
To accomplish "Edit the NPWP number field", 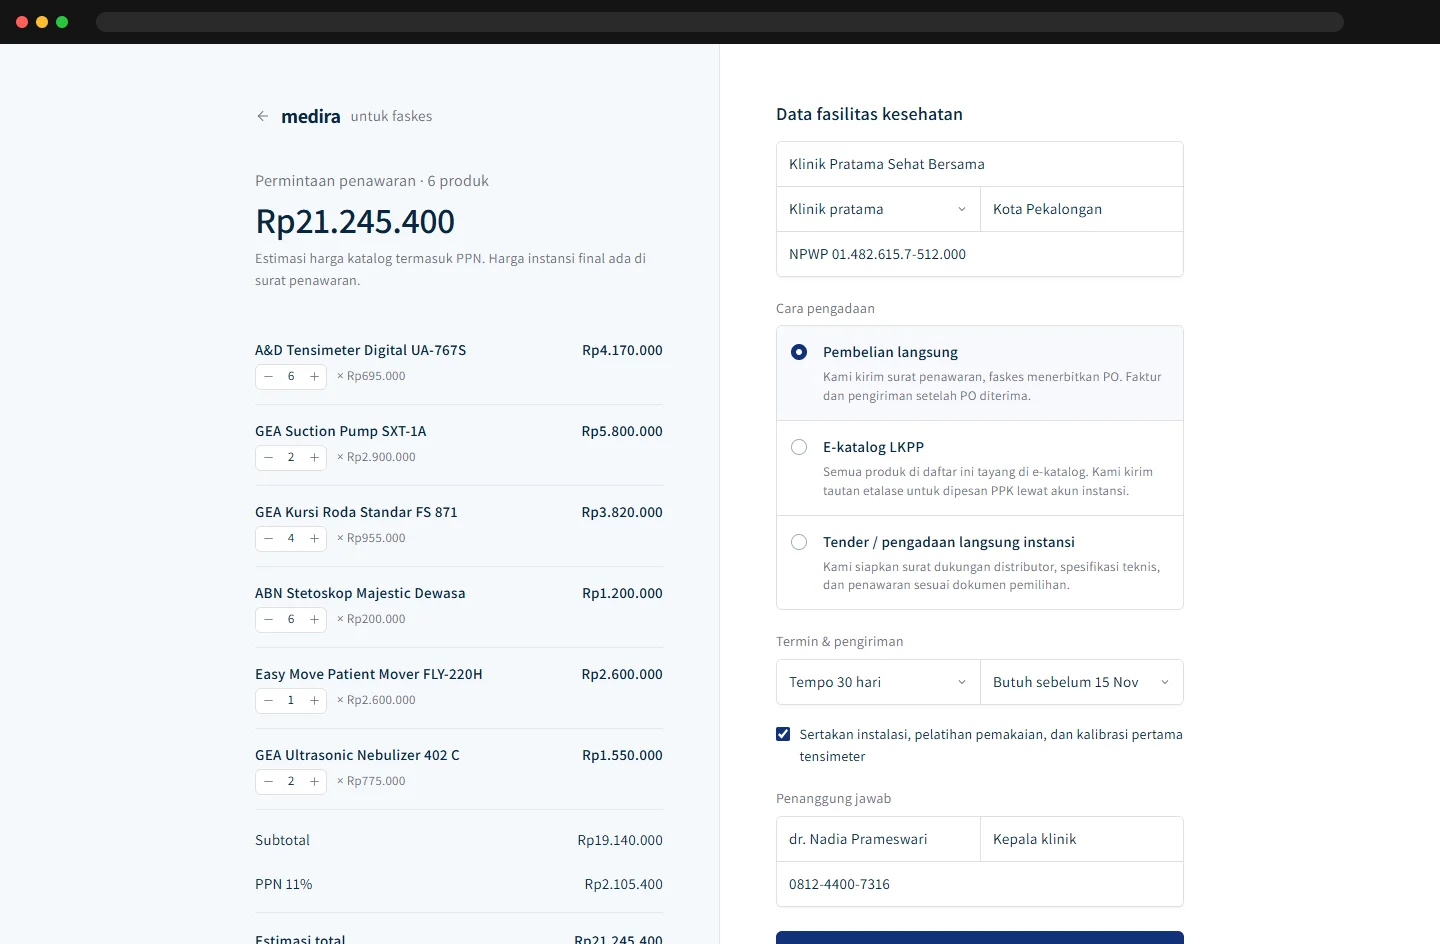I will pyautogui.click(x=980, y=254).
